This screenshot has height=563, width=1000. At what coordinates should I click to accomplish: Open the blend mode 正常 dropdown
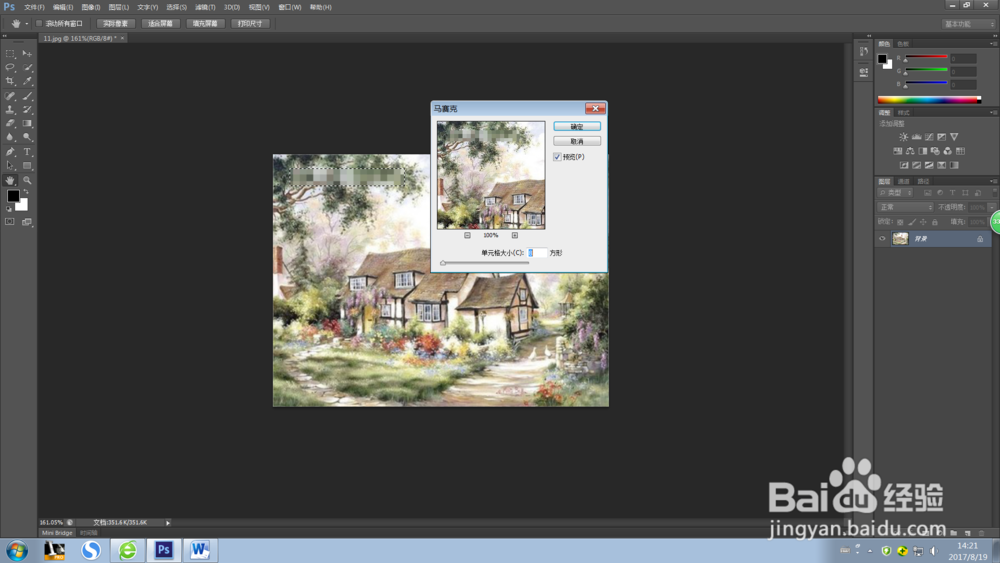906,207
